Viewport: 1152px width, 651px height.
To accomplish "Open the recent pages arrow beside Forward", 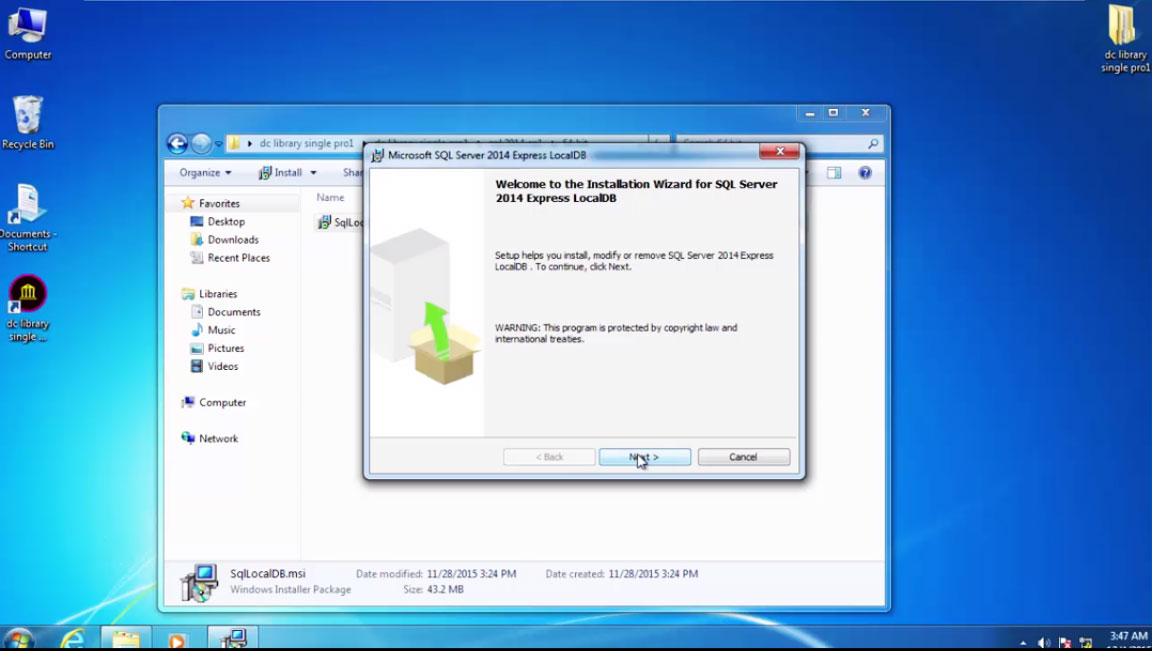I will coord(218,144).
